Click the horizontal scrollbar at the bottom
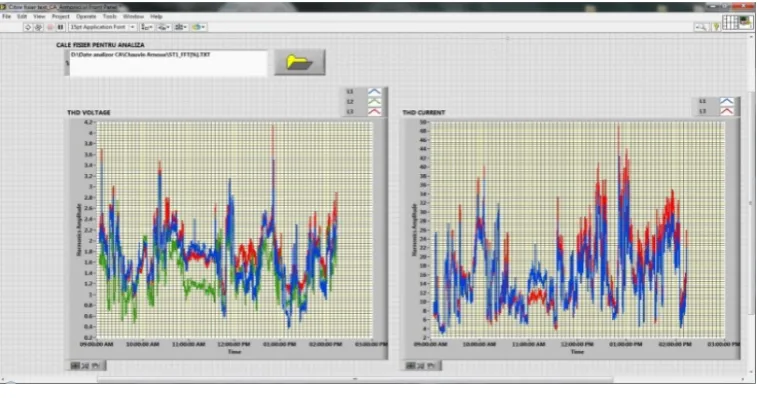757x398 pixels. tap(355, 380)
